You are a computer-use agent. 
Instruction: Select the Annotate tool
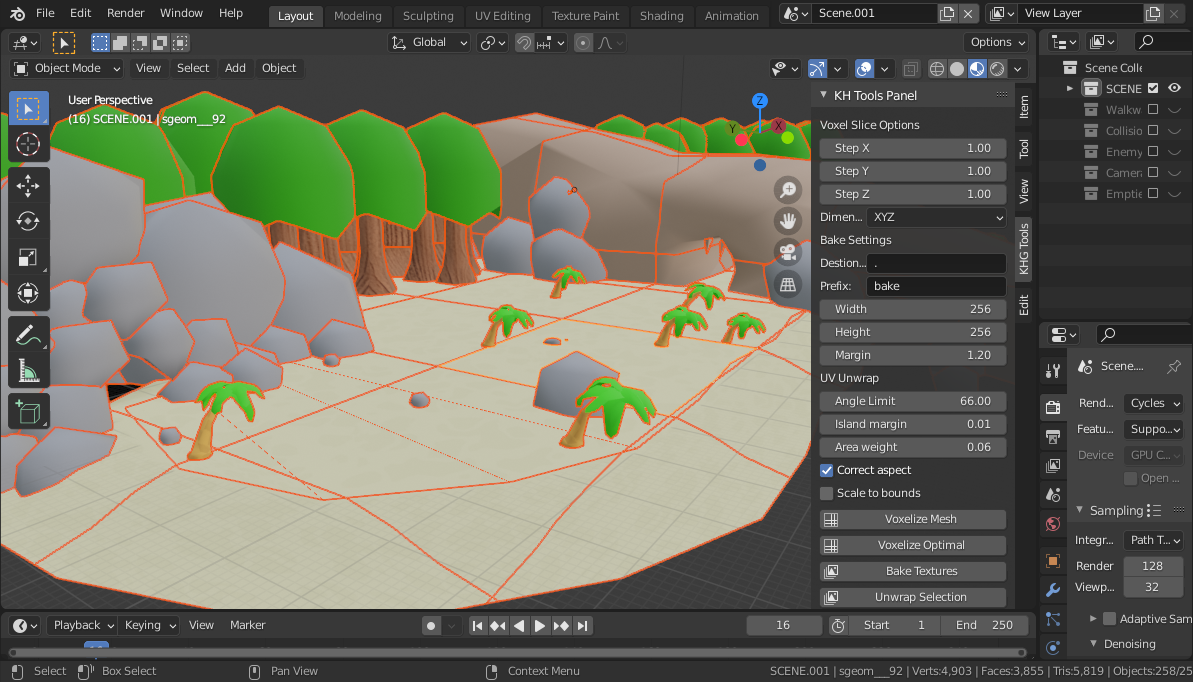pos(29,335)
